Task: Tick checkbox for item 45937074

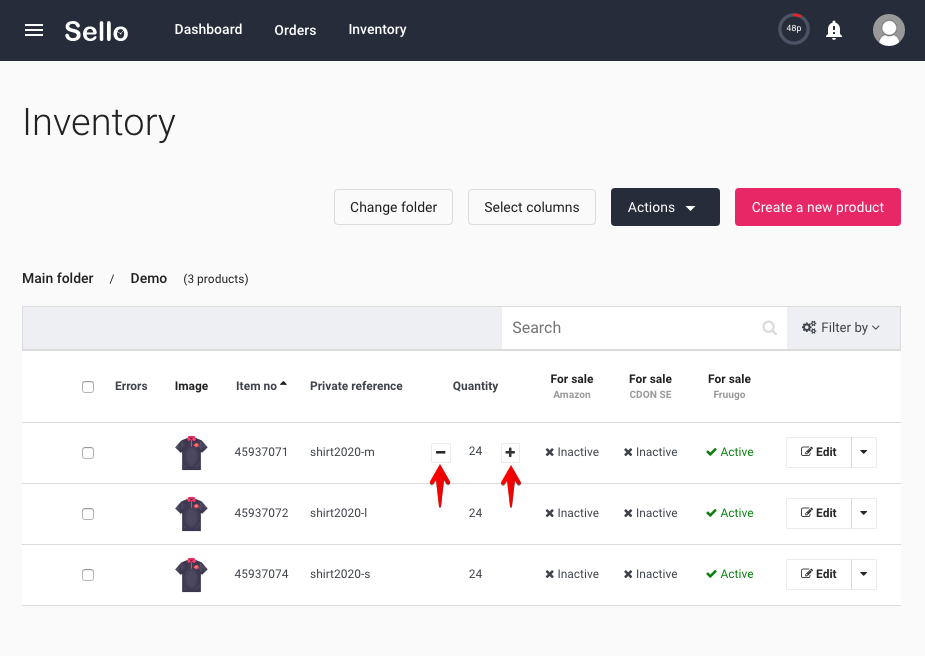Action: [88, 575]
